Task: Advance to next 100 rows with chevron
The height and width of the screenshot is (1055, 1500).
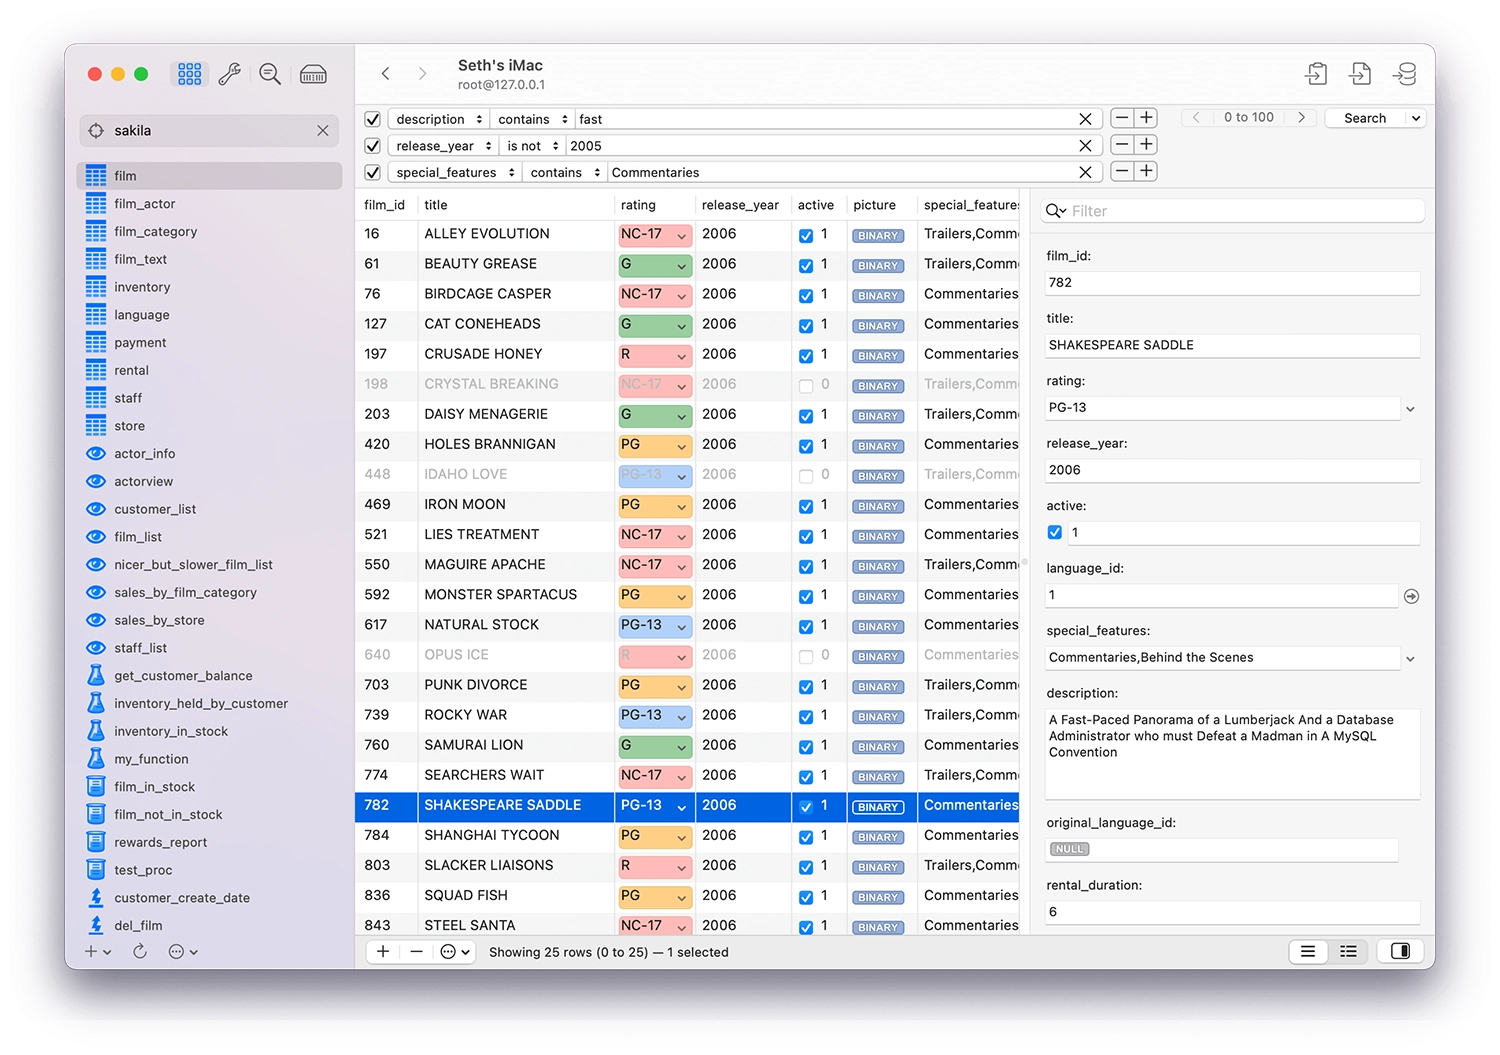Action: point(1301,117)
